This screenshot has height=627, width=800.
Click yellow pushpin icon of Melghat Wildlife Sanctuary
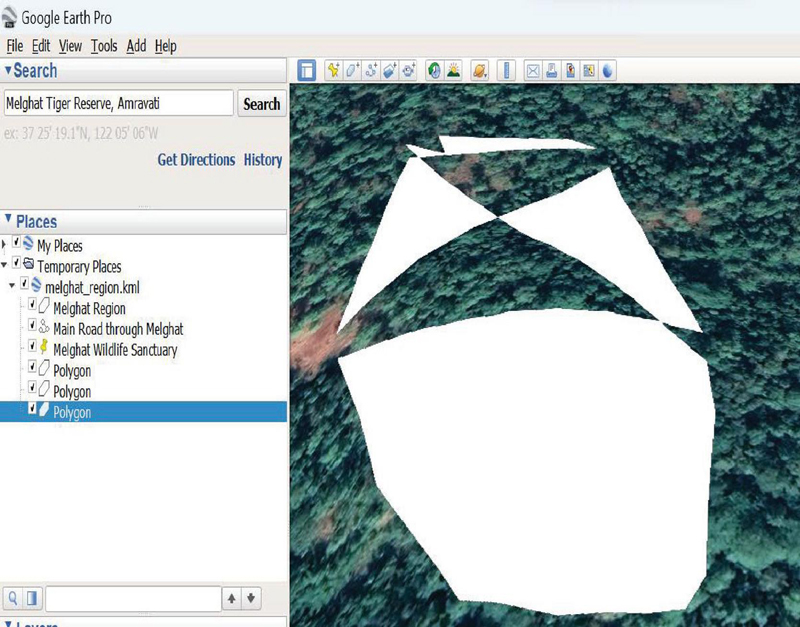pos(44,347)
